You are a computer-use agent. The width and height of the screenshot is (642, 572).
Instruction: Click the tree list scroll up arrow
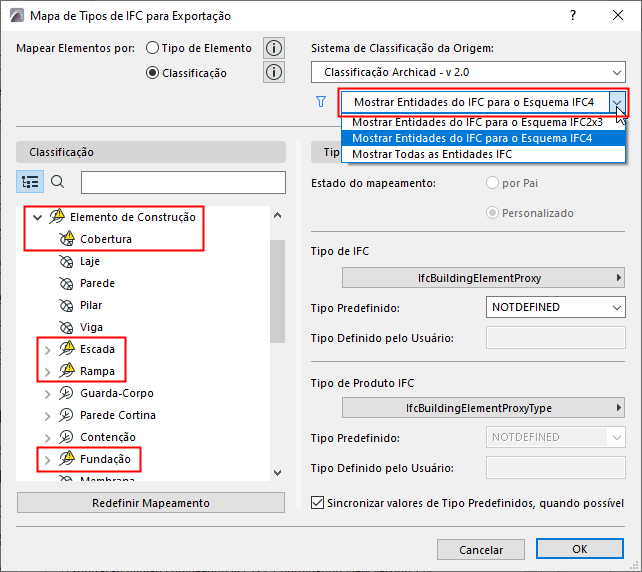pyautogui.click(x=278, y=215)
